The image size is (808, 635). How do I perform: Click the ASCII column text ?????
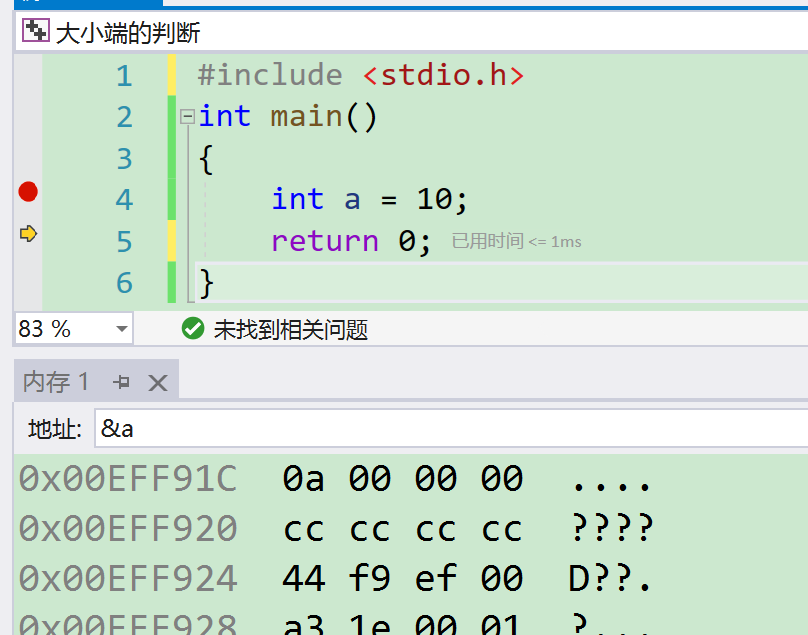tap(612, 528)
